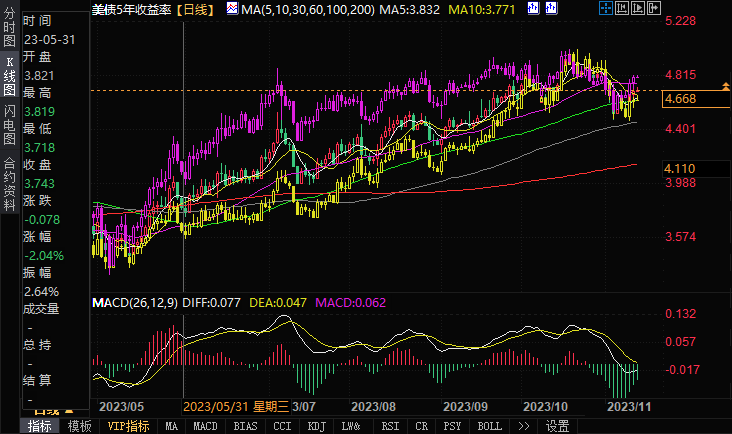The height and width of the screenshot is (434, 732).
Task: Choose the BOLL indicator
Action: coord(489,426)
